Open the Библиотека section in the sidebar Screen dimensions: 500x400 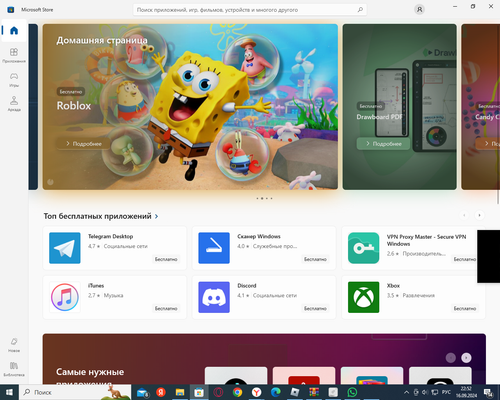click(x=14, y=369)
